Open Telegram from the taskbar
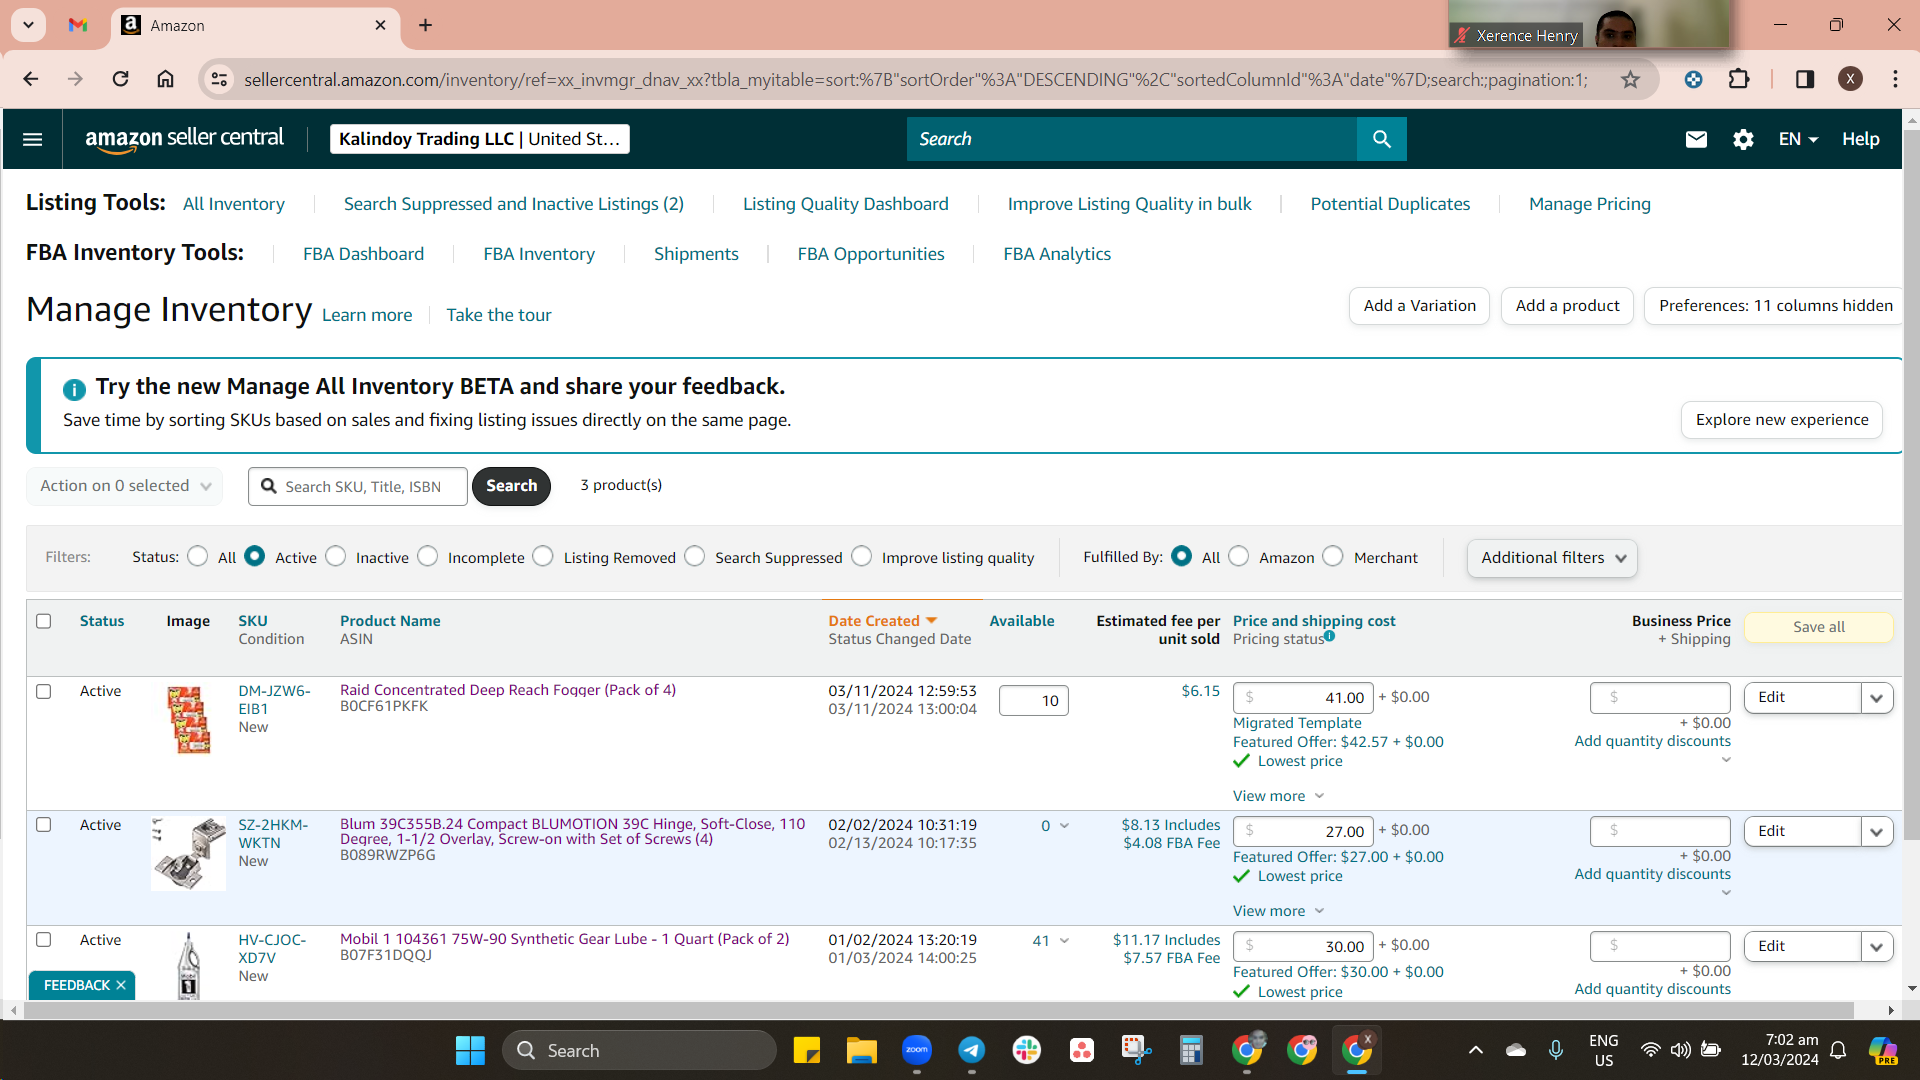The image size is (1920, 1080). [x=972, y=1050]
